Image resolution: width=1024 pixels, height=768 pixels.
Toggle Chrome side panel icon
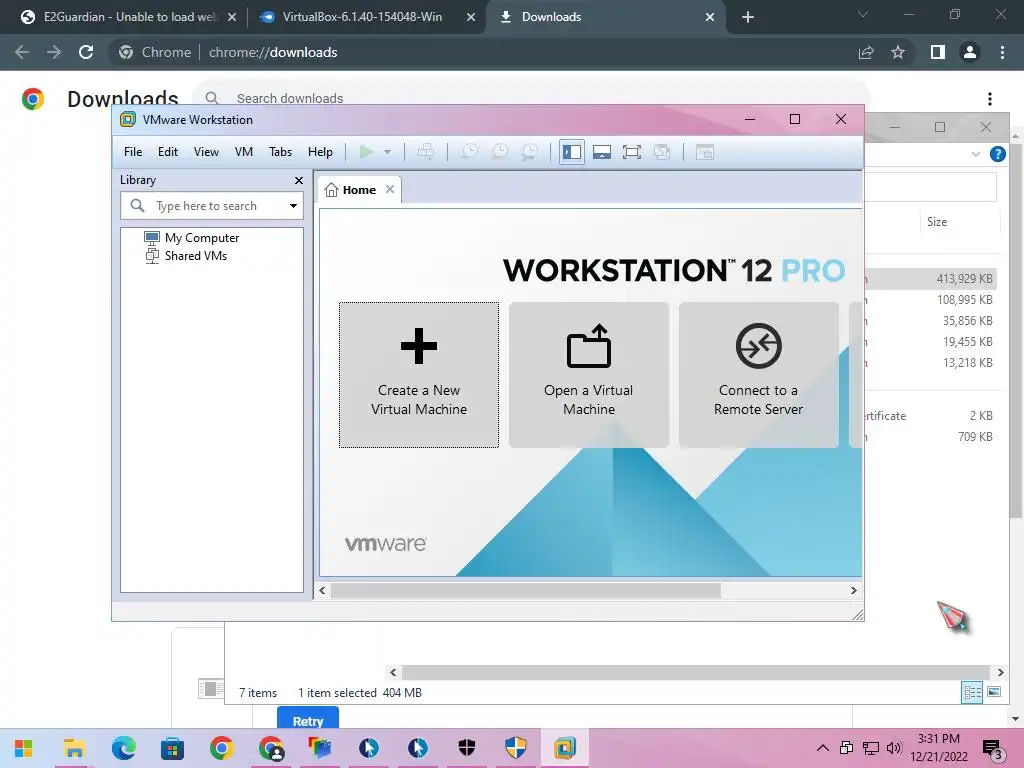[x=938, y=52]
